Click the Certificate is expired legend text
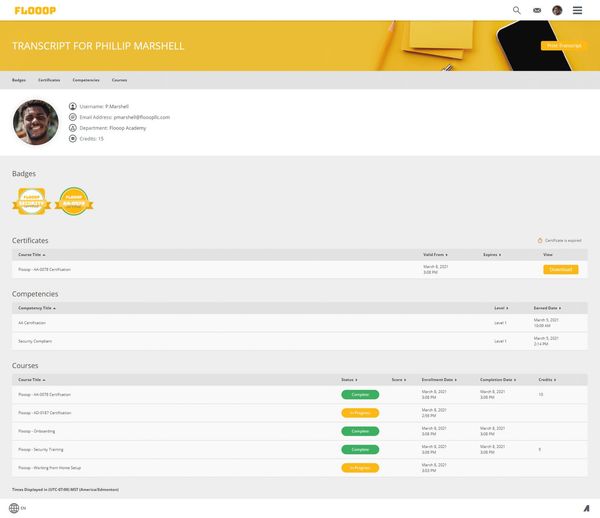This screenshot has height=518, width=600. 563,240
